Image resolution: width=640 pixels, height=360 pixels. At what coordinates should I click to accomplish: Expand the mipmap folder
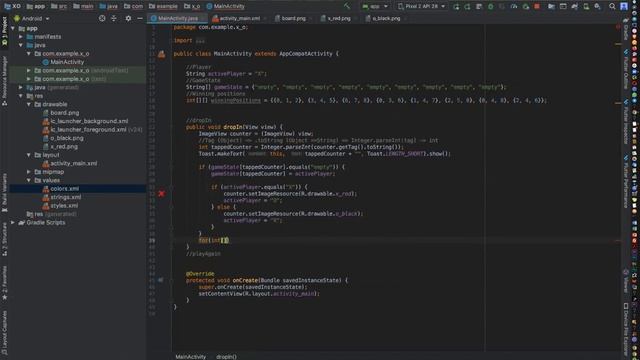click(x=29, y=172)
